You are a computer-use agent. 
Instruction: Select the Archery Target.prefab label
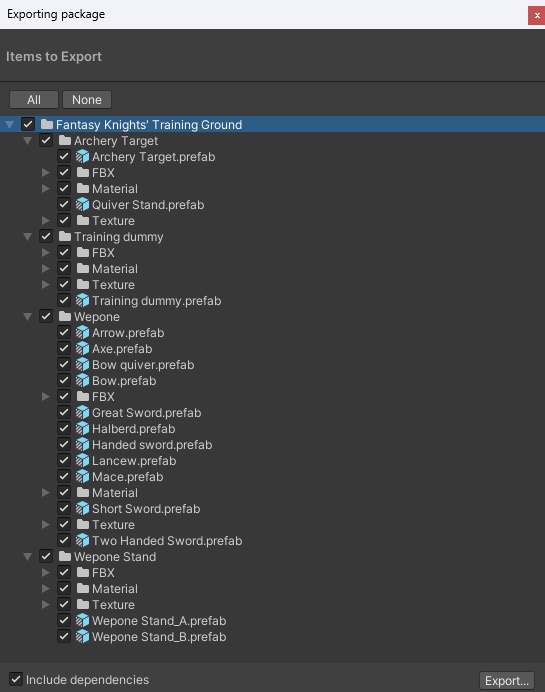(x=154, y=157)
